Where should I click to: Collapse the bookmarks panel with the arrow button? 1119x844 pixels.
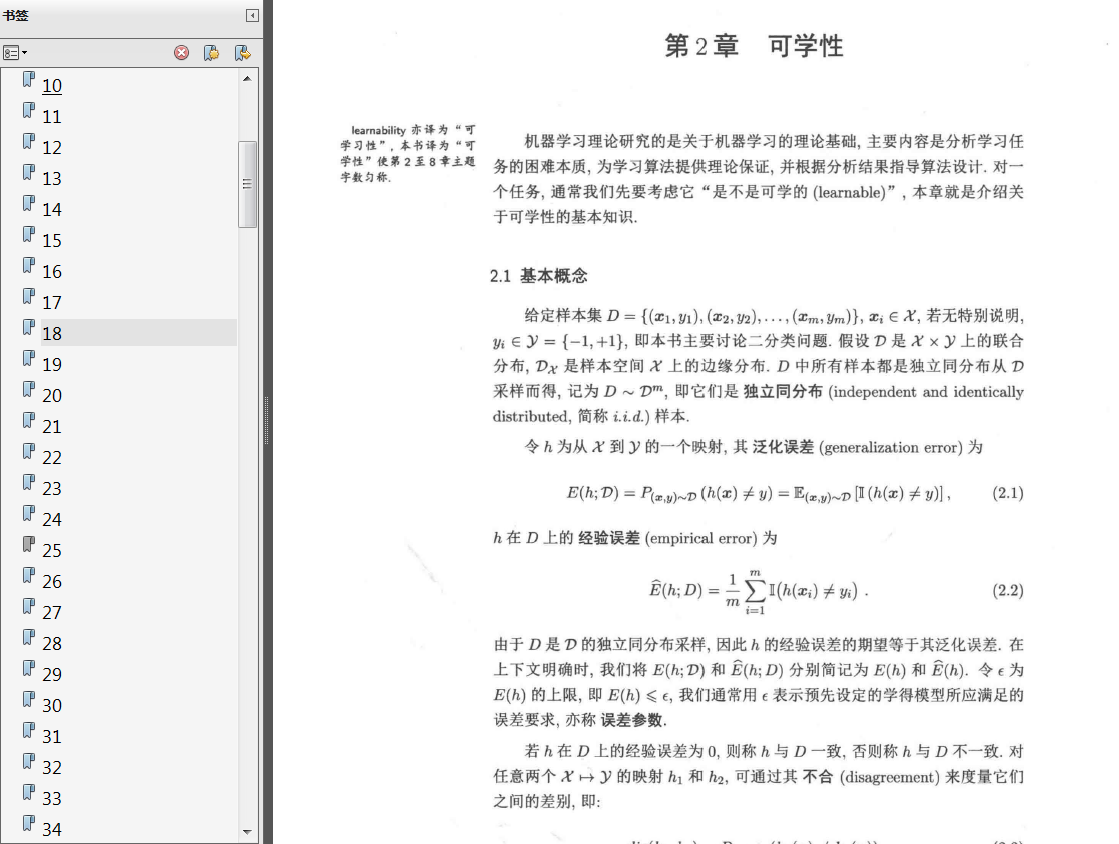point(252,16)
